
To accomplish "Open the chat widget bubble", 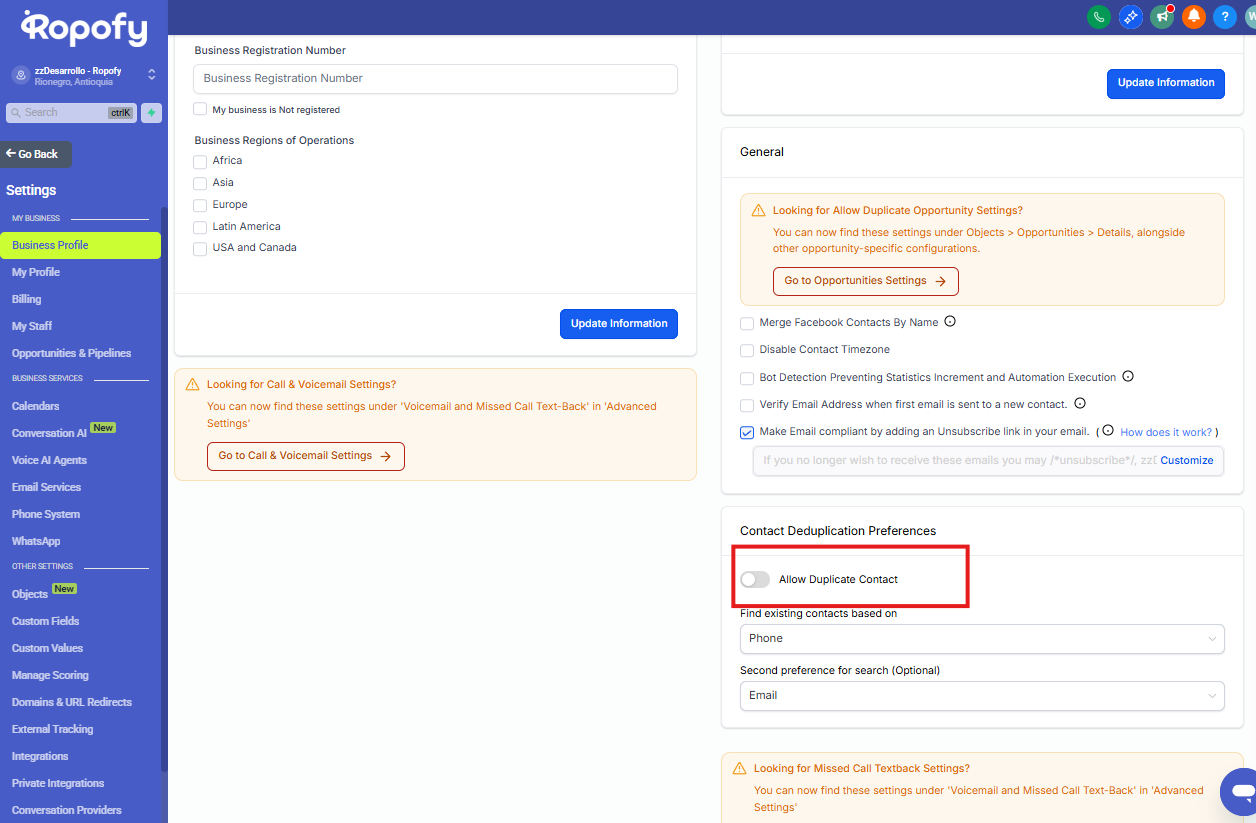I will (x=1240, y=791).
